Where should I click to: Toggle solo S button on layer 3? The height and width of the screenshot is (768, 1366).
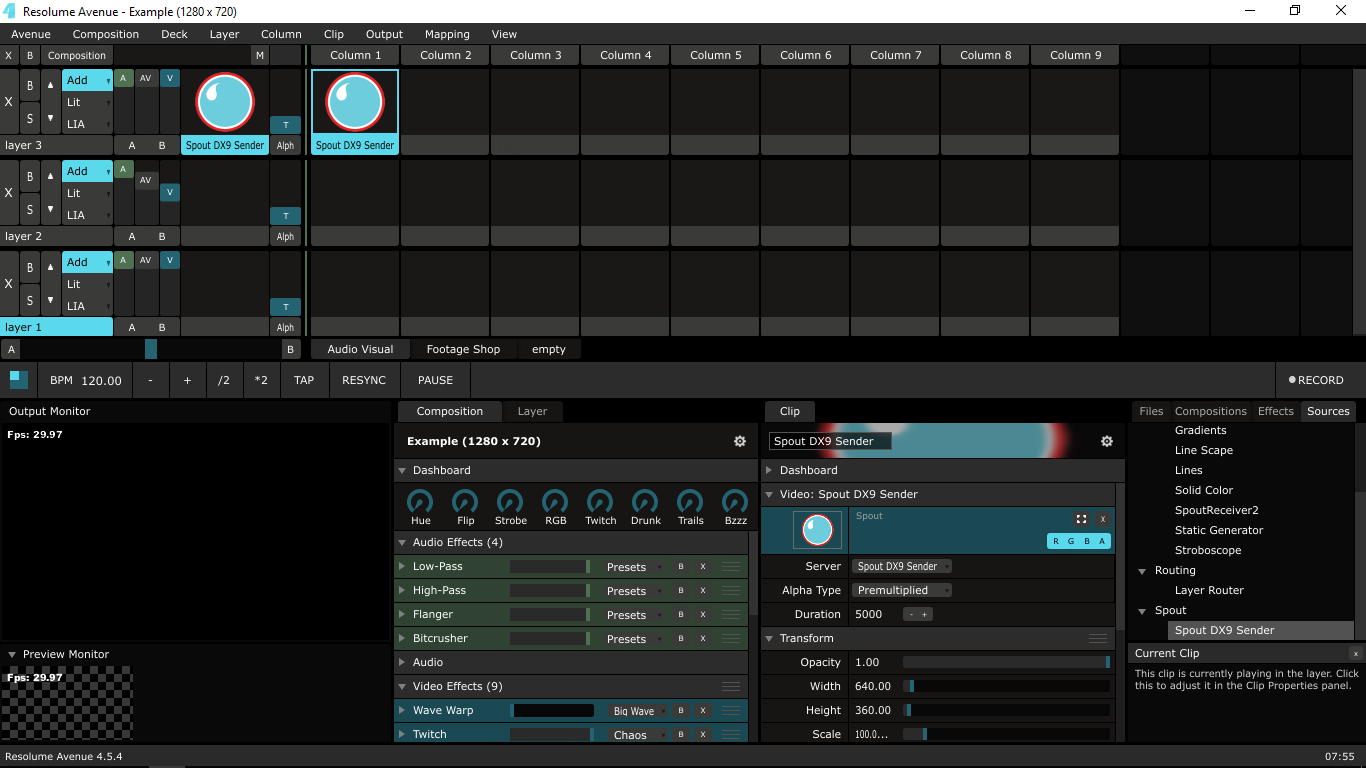pos(30,119)
